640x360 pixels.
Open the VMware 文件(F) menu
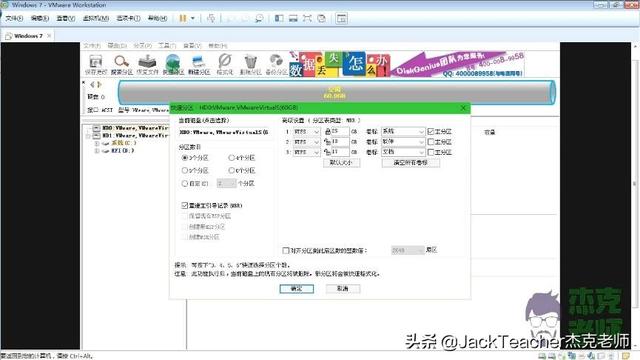tap(14, 18)
